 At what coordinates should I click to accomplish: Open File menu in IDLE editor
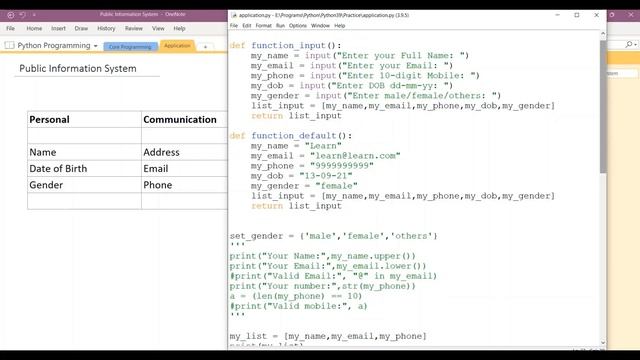pos(234,26)
